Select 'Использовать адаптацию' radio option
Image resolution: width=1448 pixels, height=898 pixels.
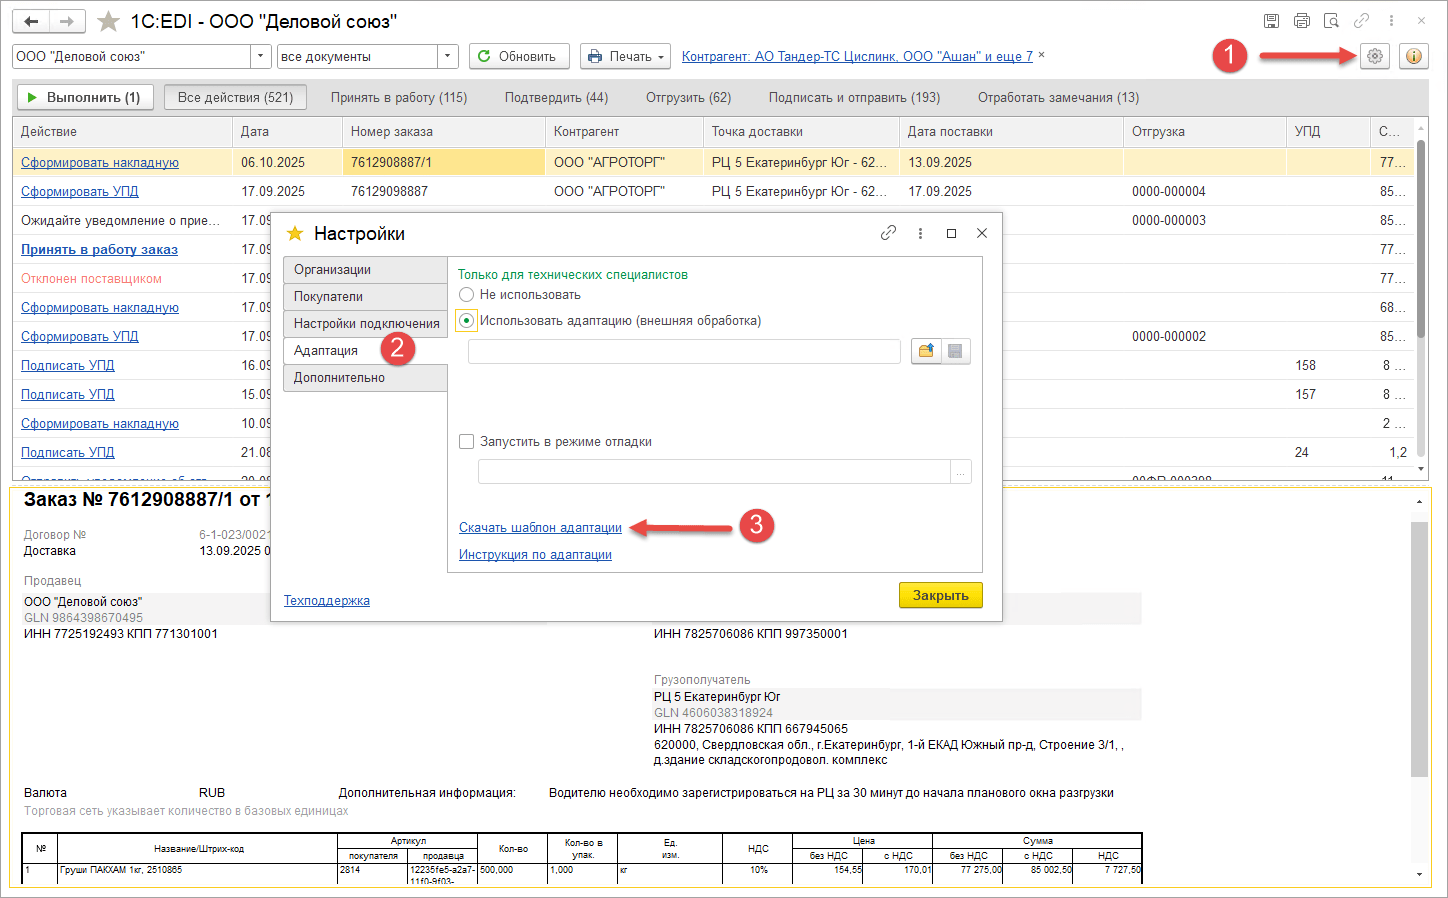[466, 321]
